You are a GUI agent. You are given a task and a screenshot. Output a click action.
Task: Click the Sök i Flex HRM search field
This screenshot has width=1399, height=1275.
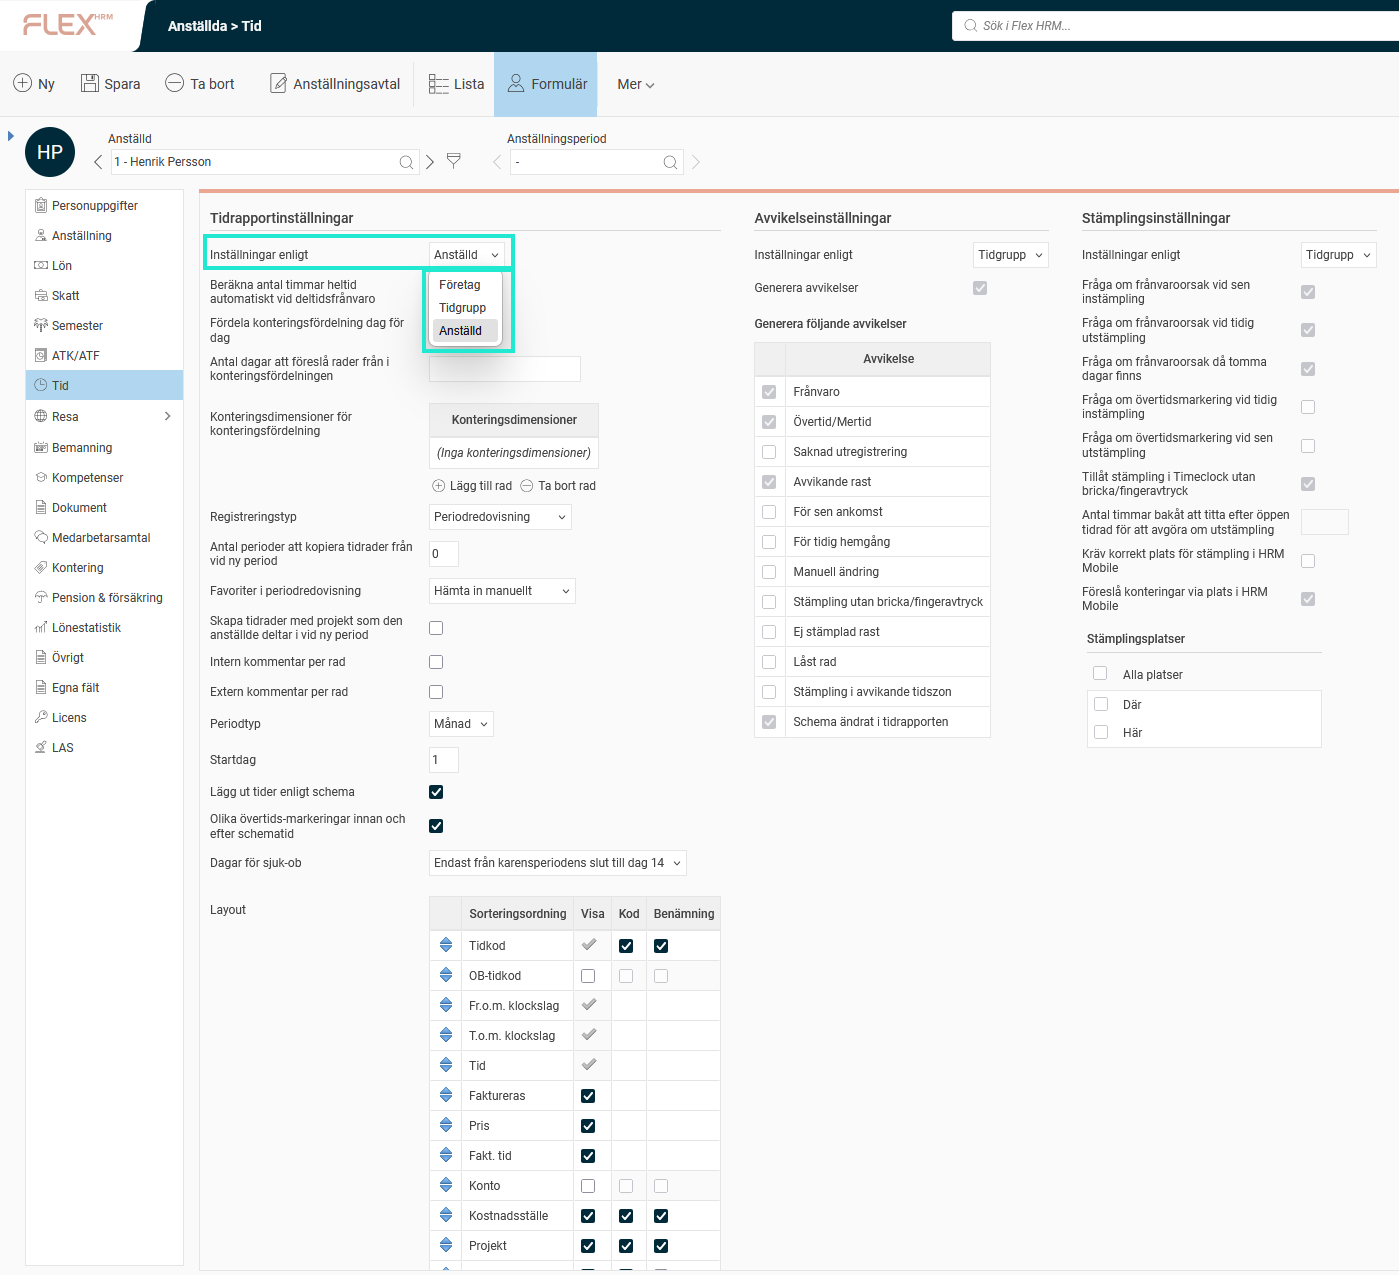(x=1180, y=26)
